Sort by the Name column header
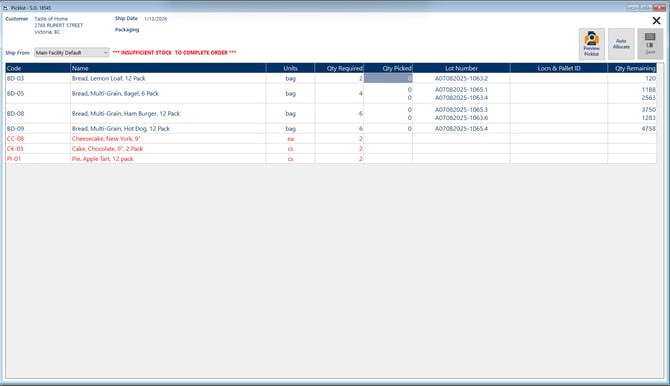The image size is (670, 386). coord(168,68)
